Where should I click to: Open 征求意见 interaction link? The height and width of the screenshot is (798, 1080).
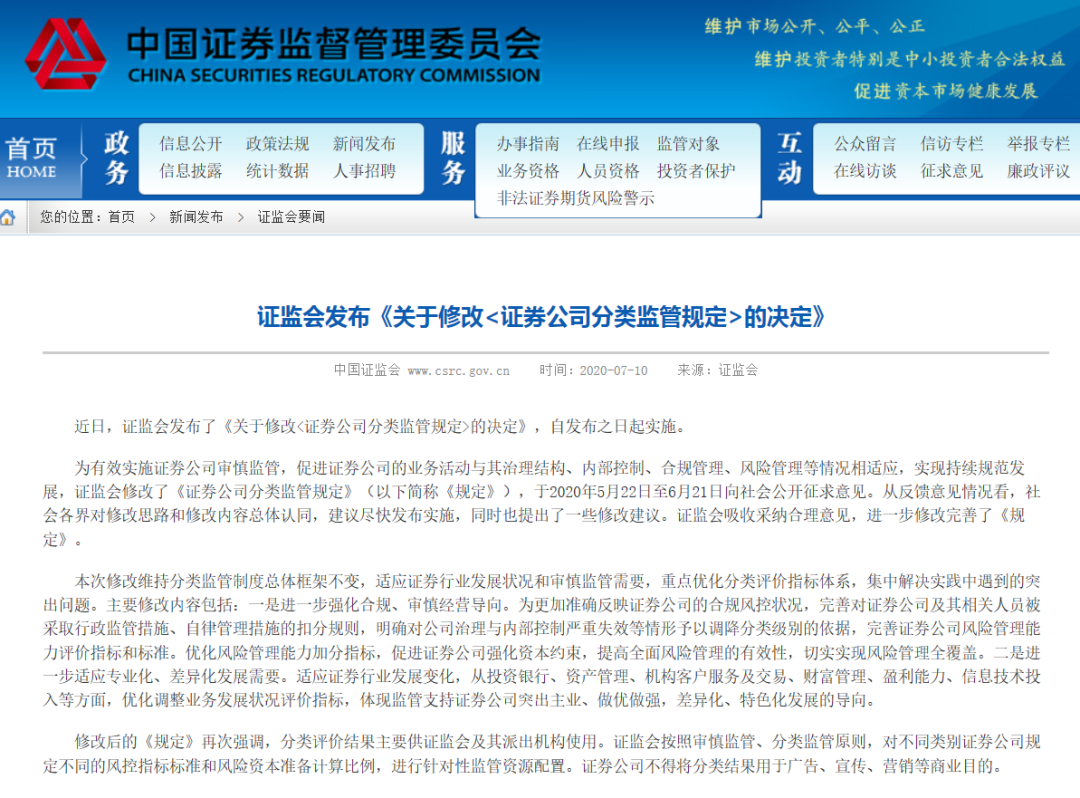click(x=952, y=171)
